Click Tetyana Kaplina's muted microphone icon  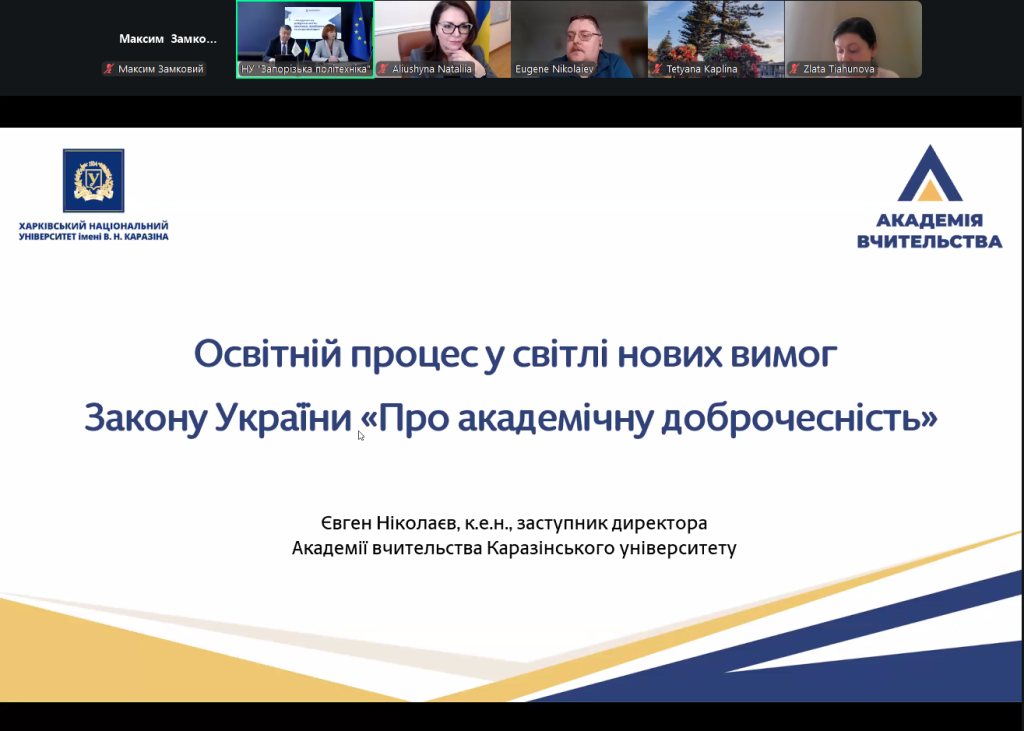coord(657,70)
